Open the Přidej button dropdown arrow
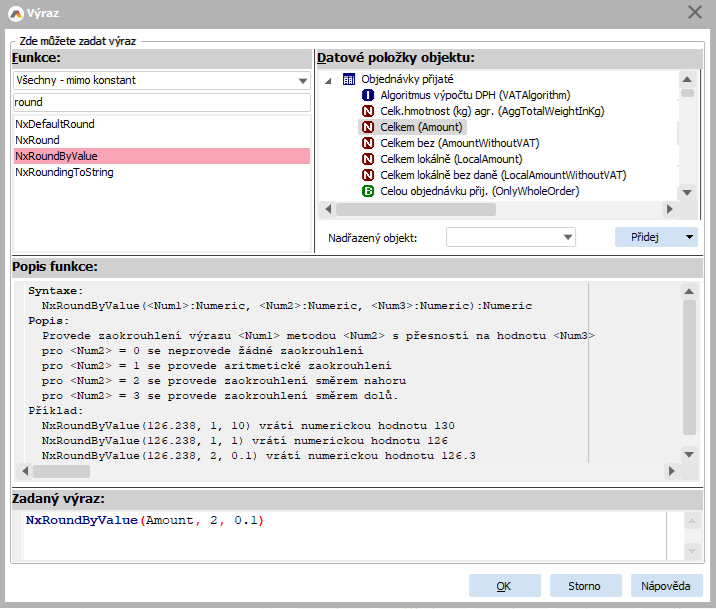 click(689, 237)
